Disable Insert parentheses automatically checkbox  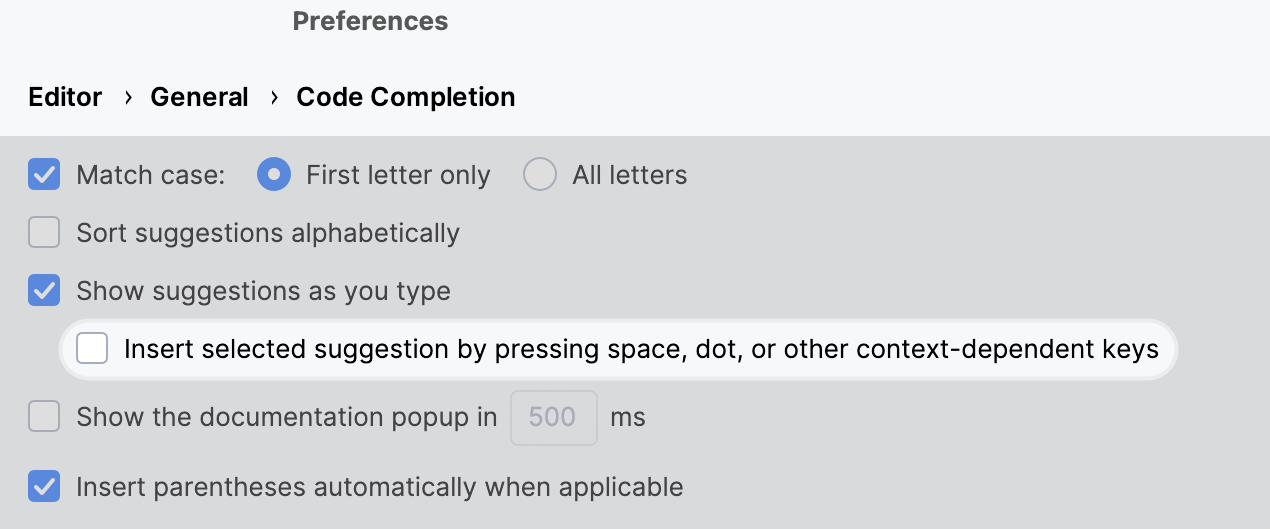pyautogui.click(x=44, y=487)
